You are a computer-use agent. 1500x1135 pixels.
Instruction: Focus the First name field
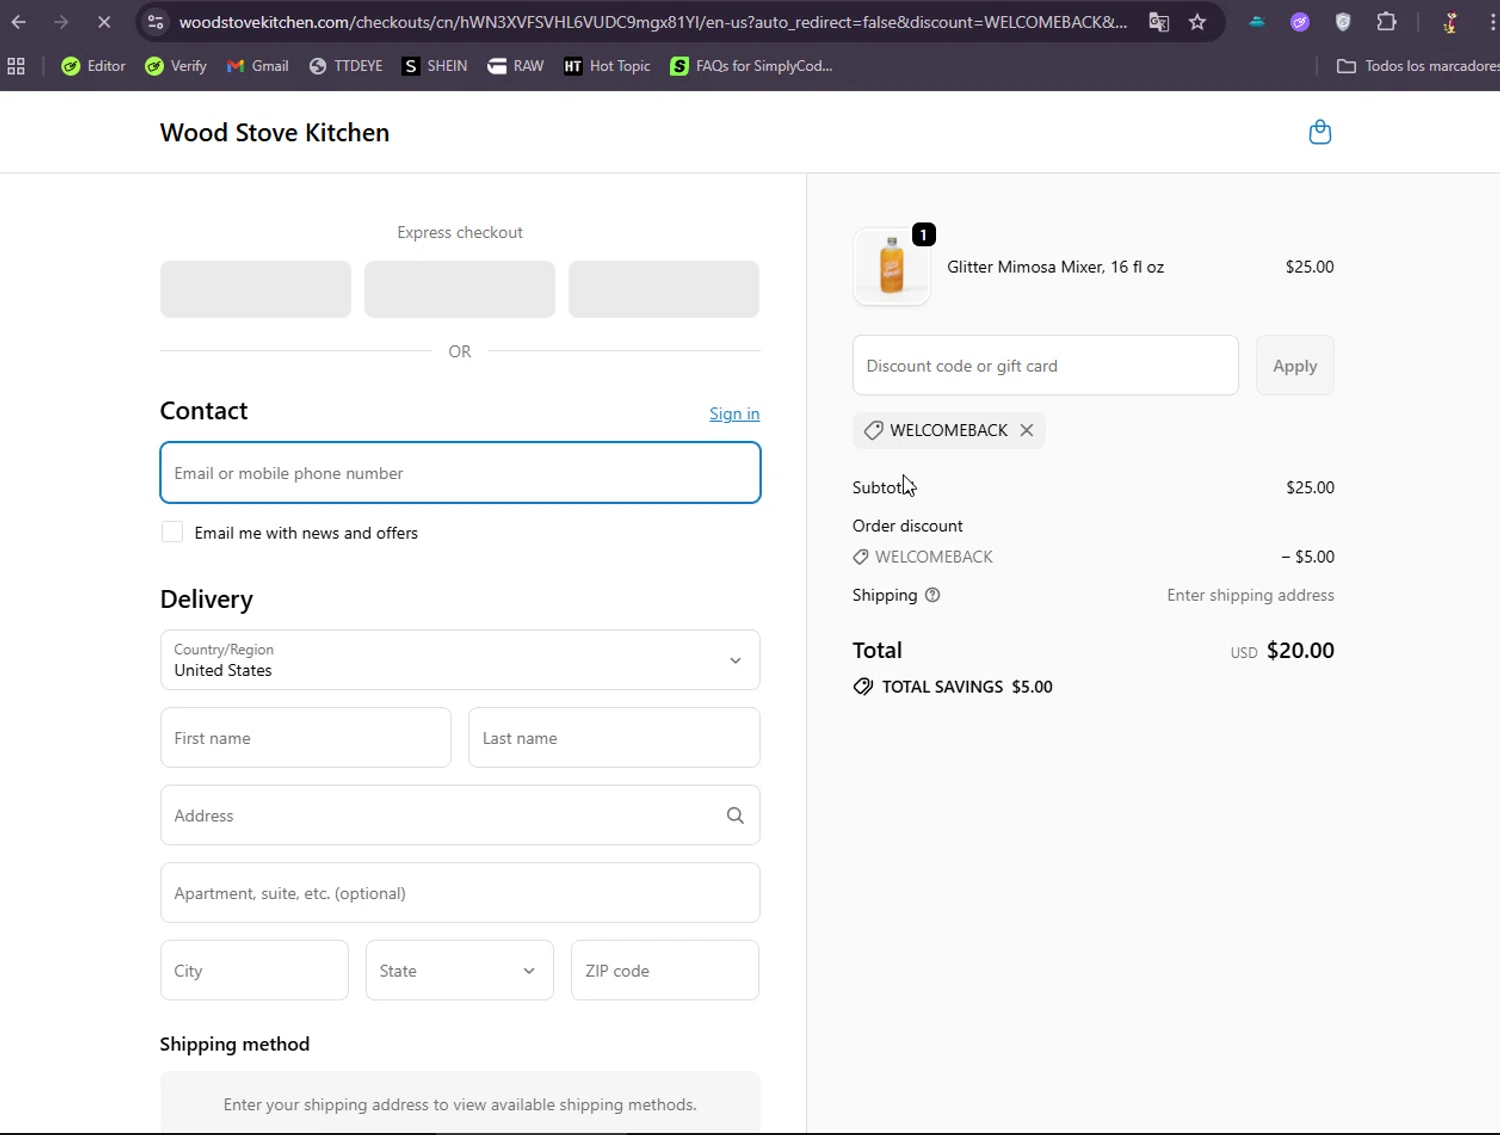(x=305, y=738)
